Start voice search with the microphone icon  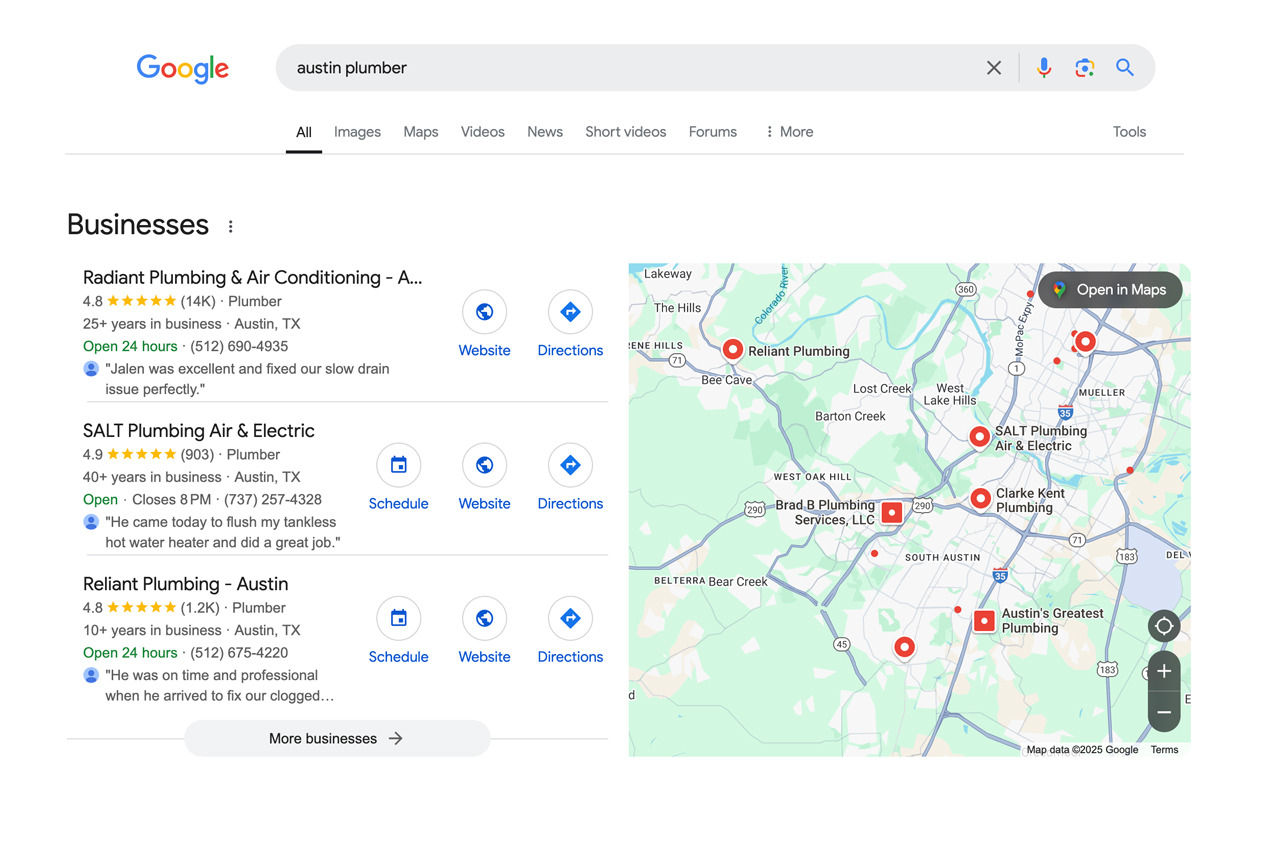pos(1044,68)
